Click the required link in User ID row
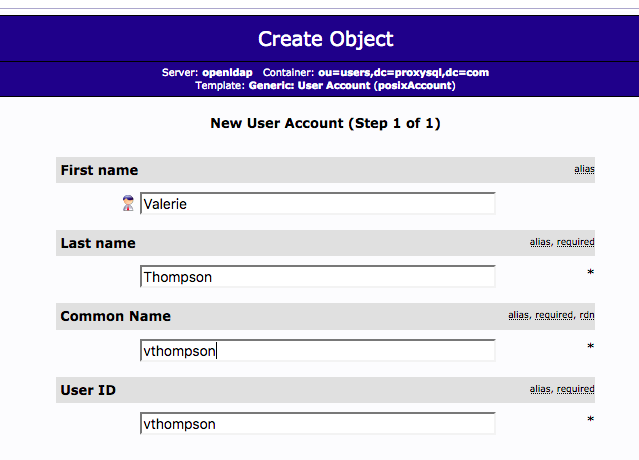The height and width of the screenshot is (460, 639). click(576, 389)
